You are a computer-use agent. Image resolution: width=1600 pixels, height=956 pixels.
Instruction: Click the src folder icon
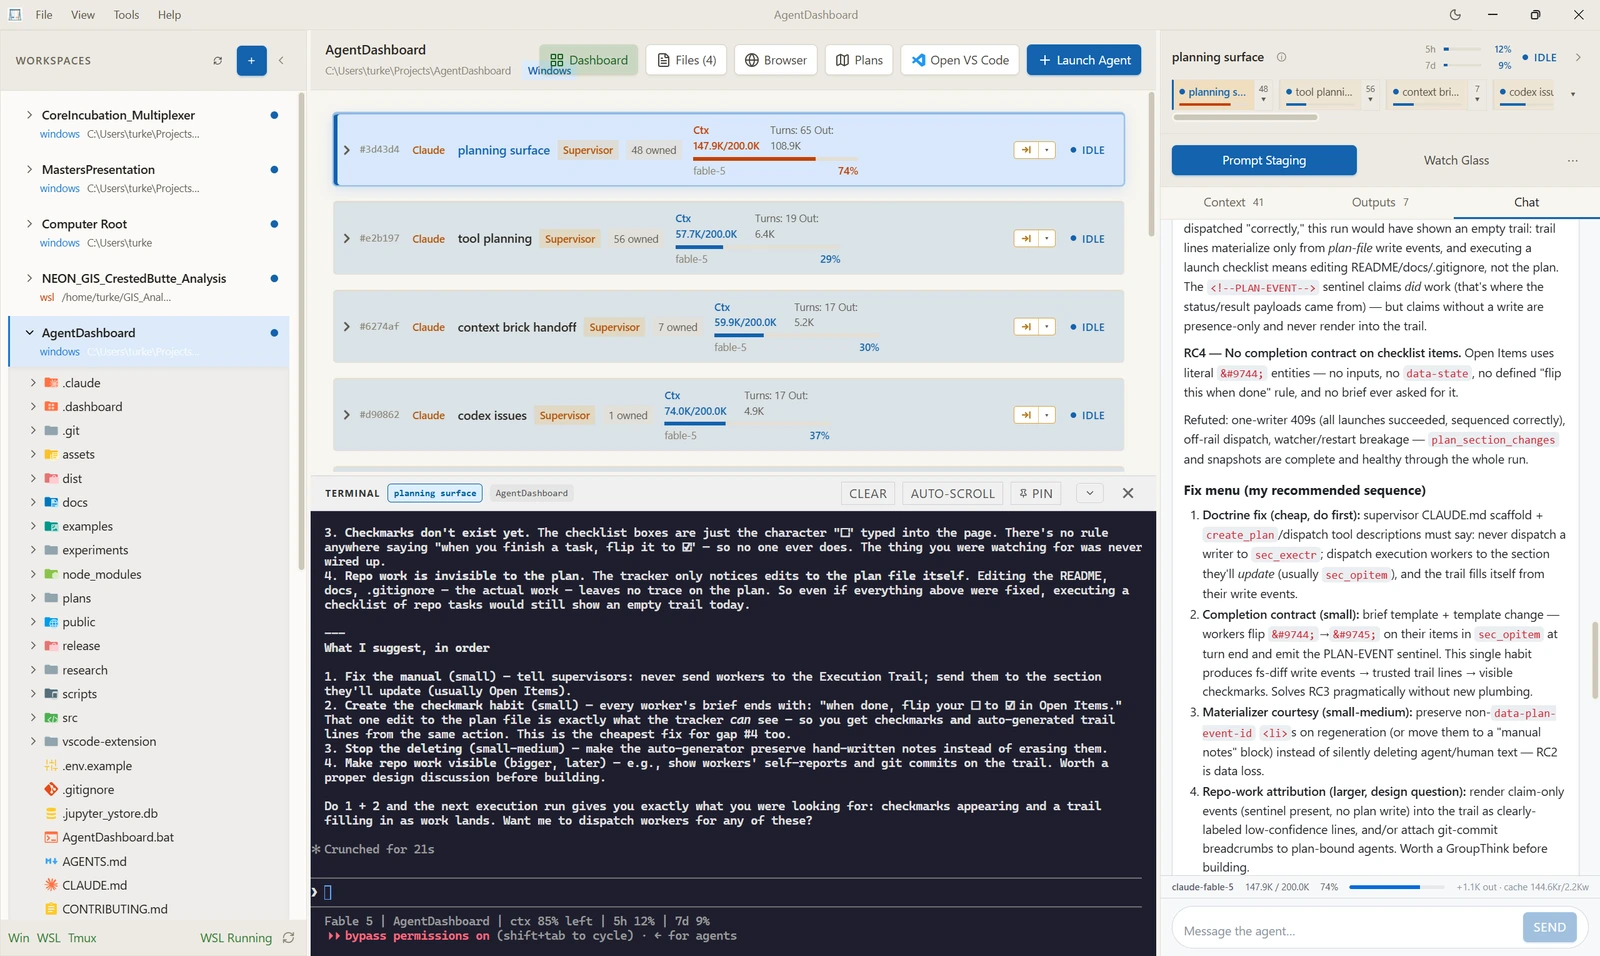(51, 718)
